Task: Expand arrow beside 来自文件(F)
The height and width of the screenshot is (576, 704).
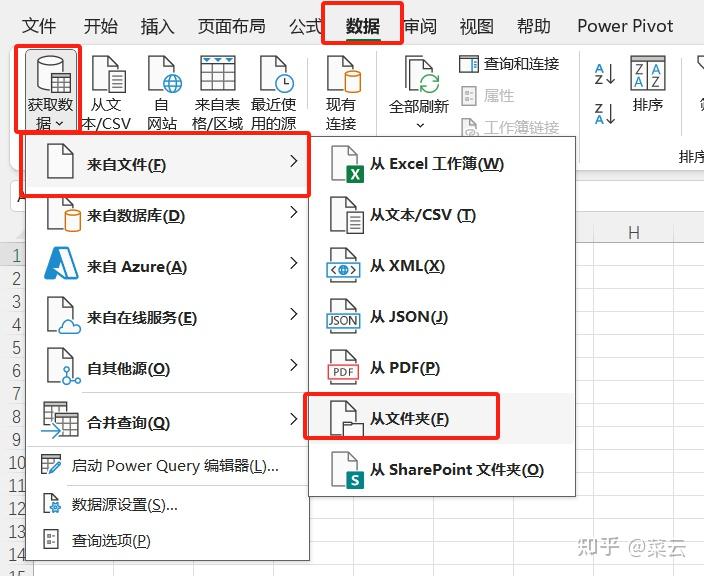Action: [294, 161]
